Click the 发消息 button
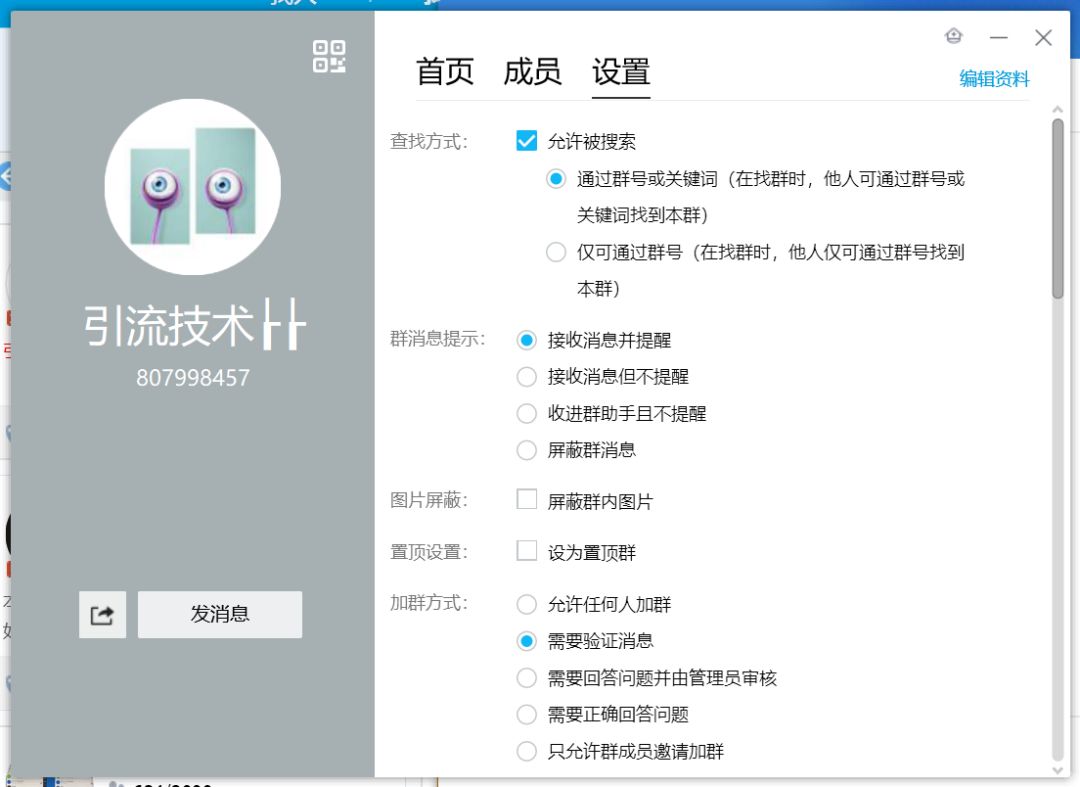 coord(220,614)
